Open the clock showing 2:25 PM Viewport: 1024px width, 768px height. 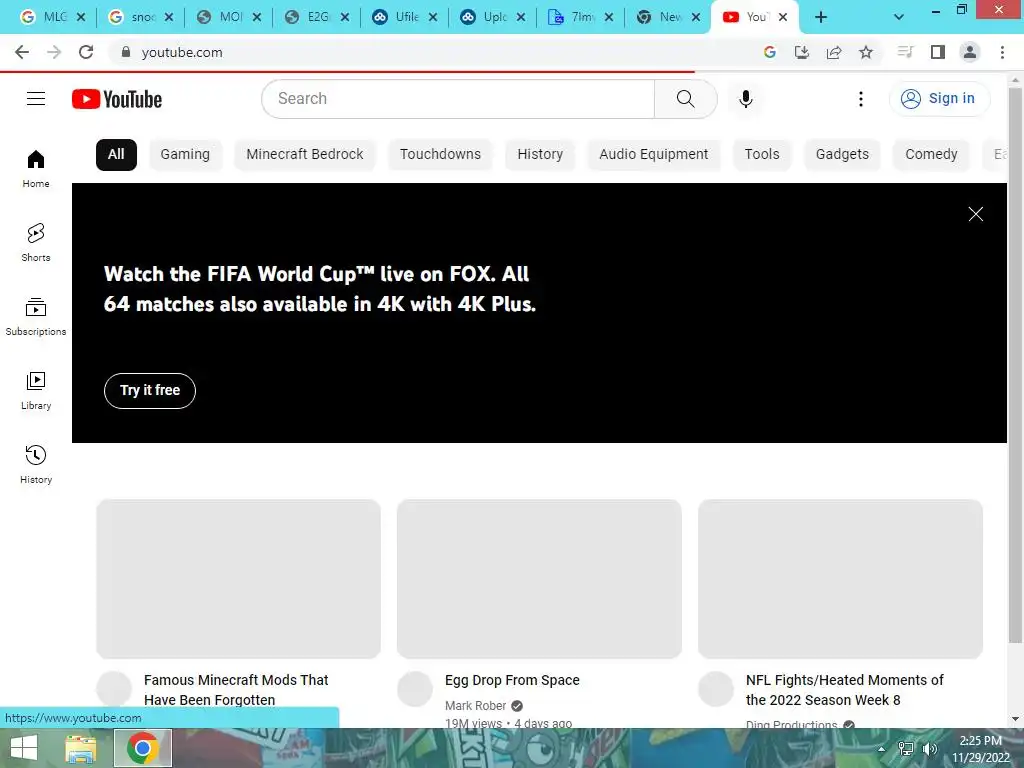[x=980, y=749]
